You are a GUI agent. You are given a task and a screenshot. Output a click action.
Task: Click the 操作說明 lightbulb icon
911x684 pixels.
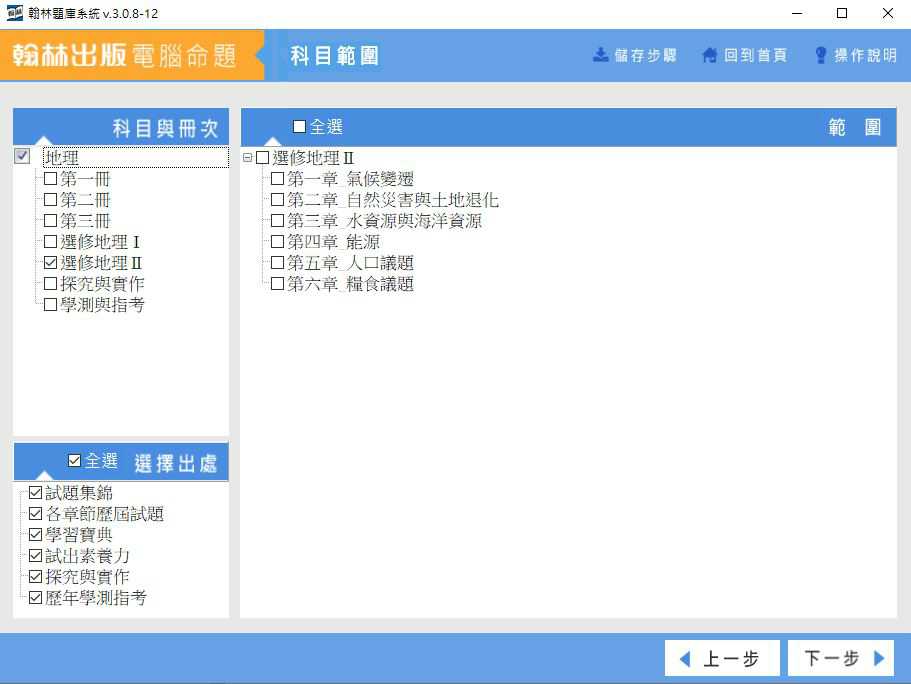pyautogui.click(x=820, y=55)
